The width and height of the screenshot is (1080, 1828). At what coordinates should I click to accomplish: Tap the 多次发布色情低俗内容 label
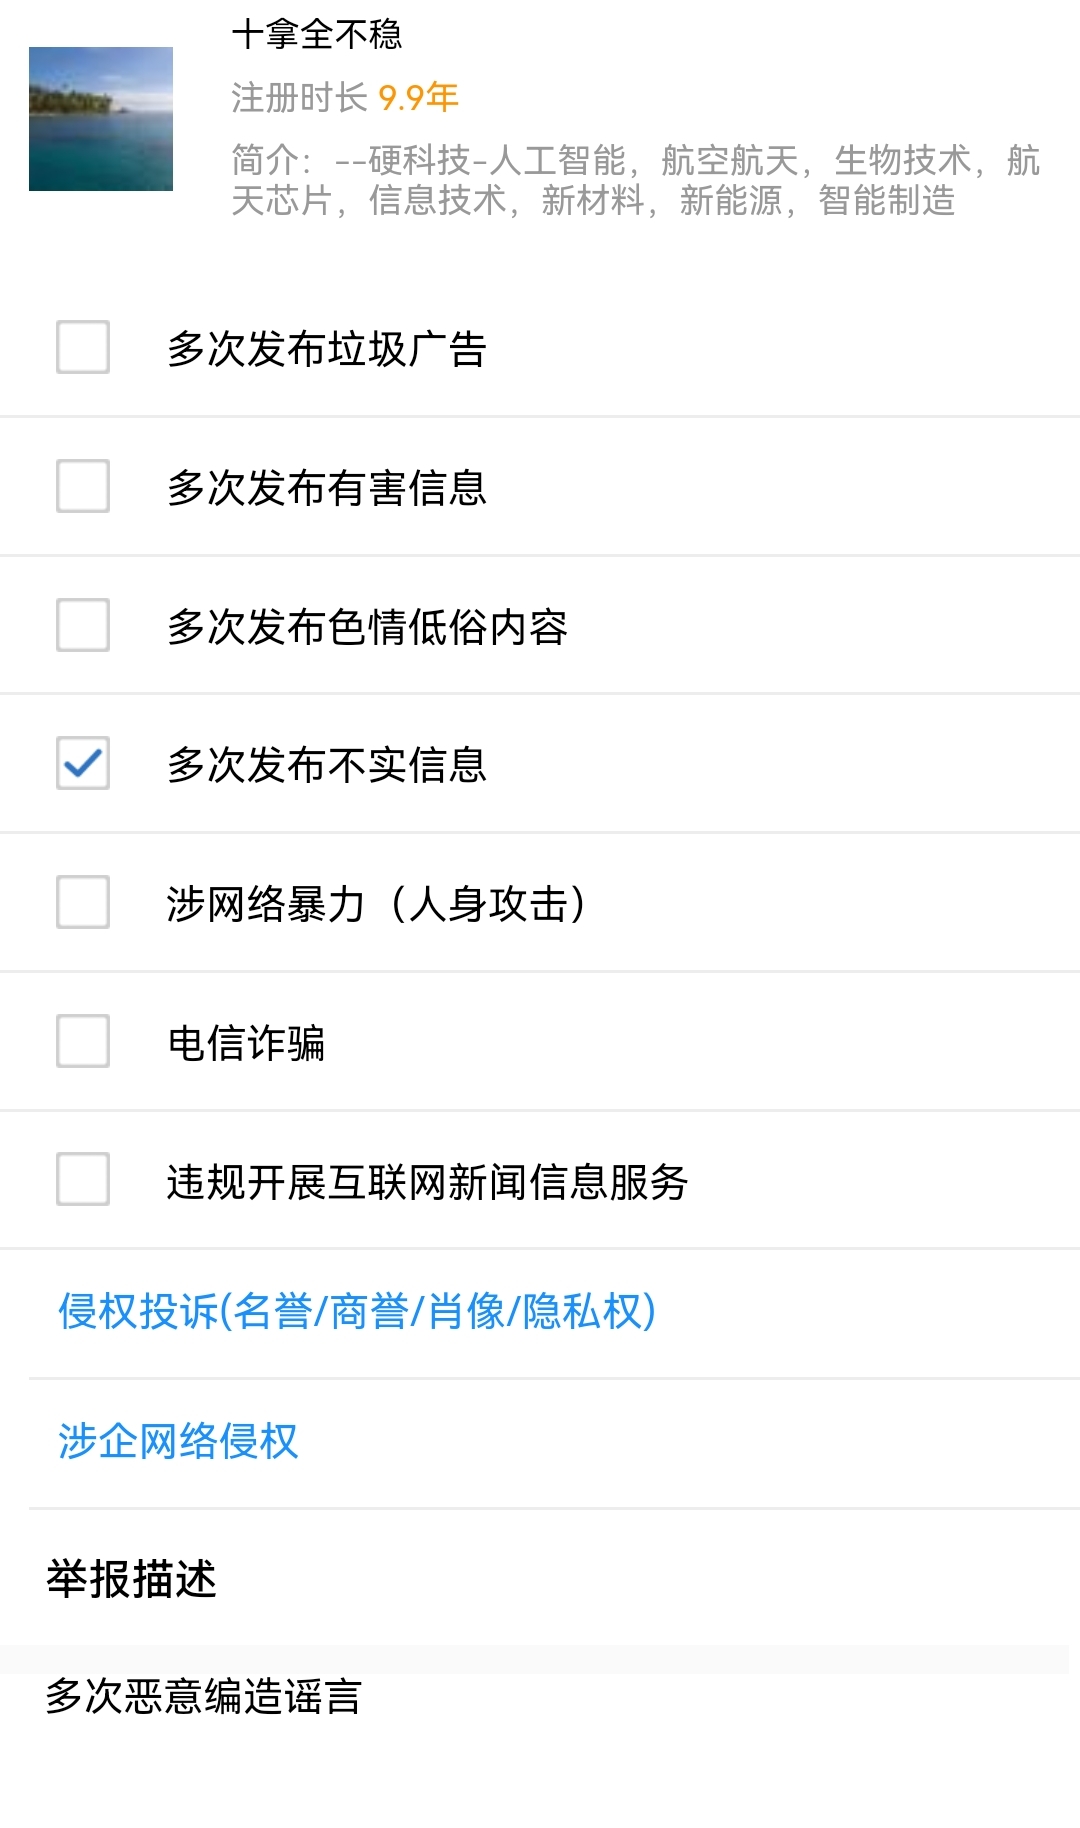point(367,627)
